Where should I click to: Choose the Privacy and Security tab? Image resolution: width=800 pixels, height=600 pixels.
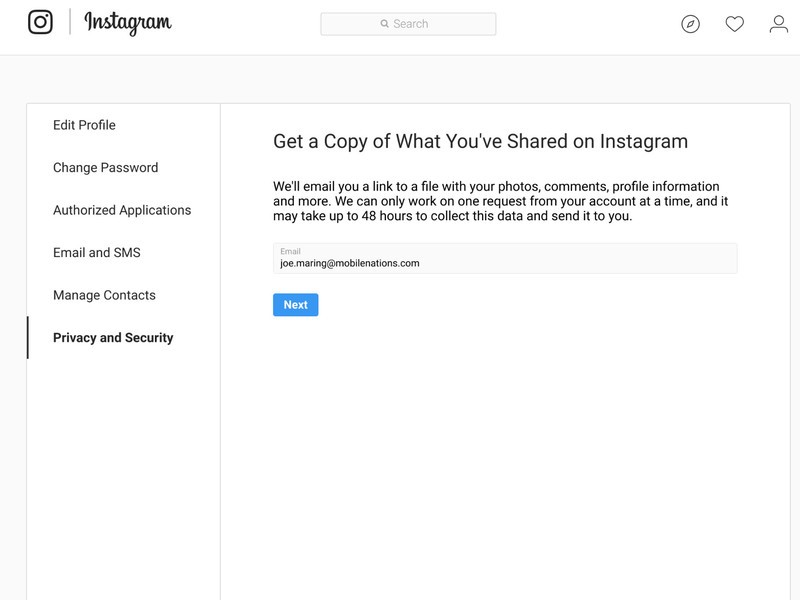click(113, 338)
